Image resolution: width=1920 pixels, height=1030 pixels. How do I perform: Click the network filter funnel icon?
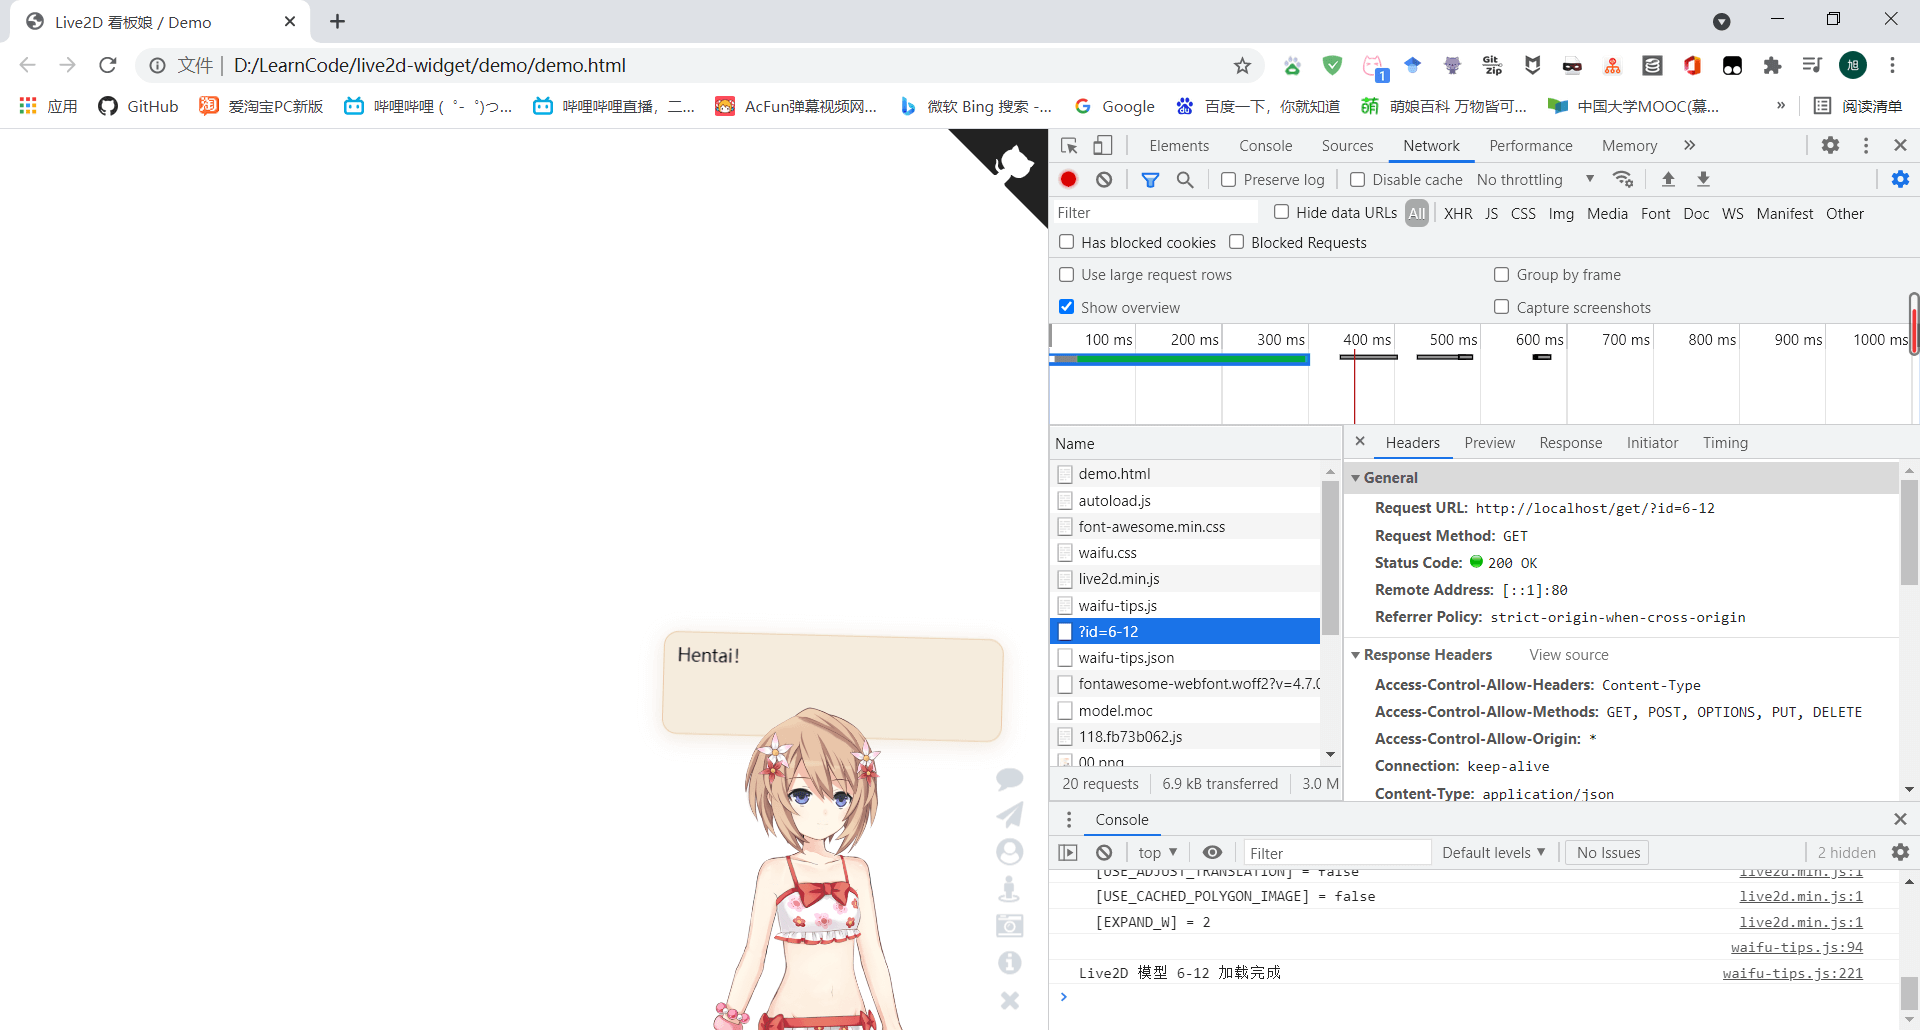(x=1150, y=179)
